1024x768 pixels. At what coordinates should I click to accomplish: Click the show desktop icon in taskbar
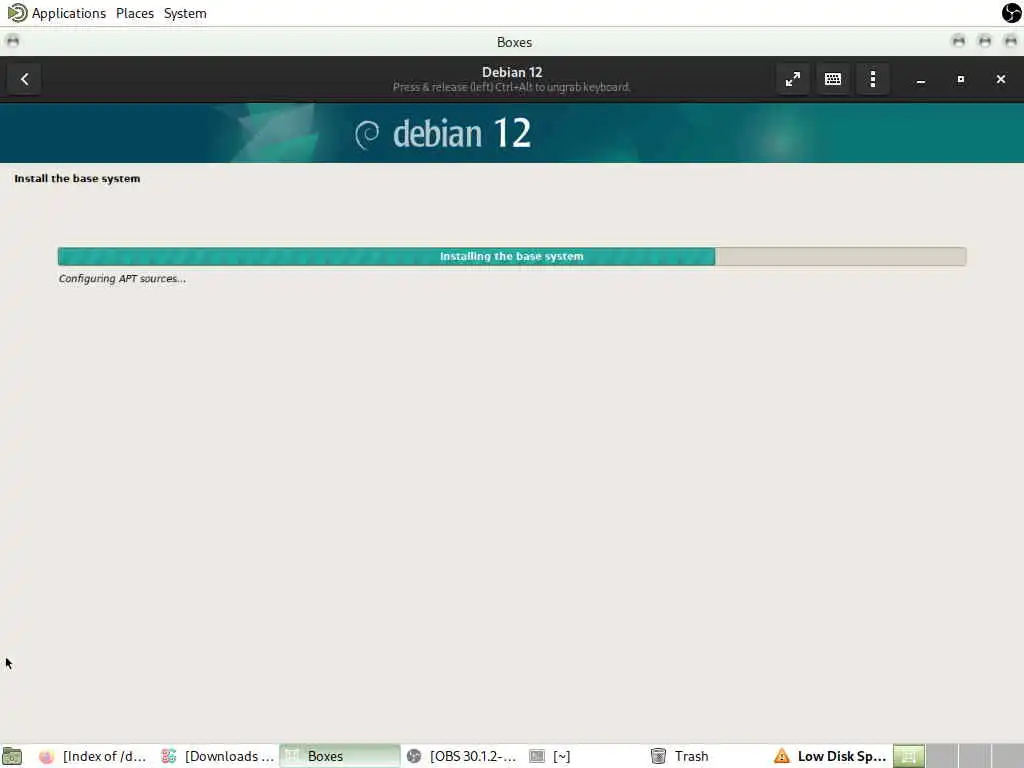[x=12, y=756]
